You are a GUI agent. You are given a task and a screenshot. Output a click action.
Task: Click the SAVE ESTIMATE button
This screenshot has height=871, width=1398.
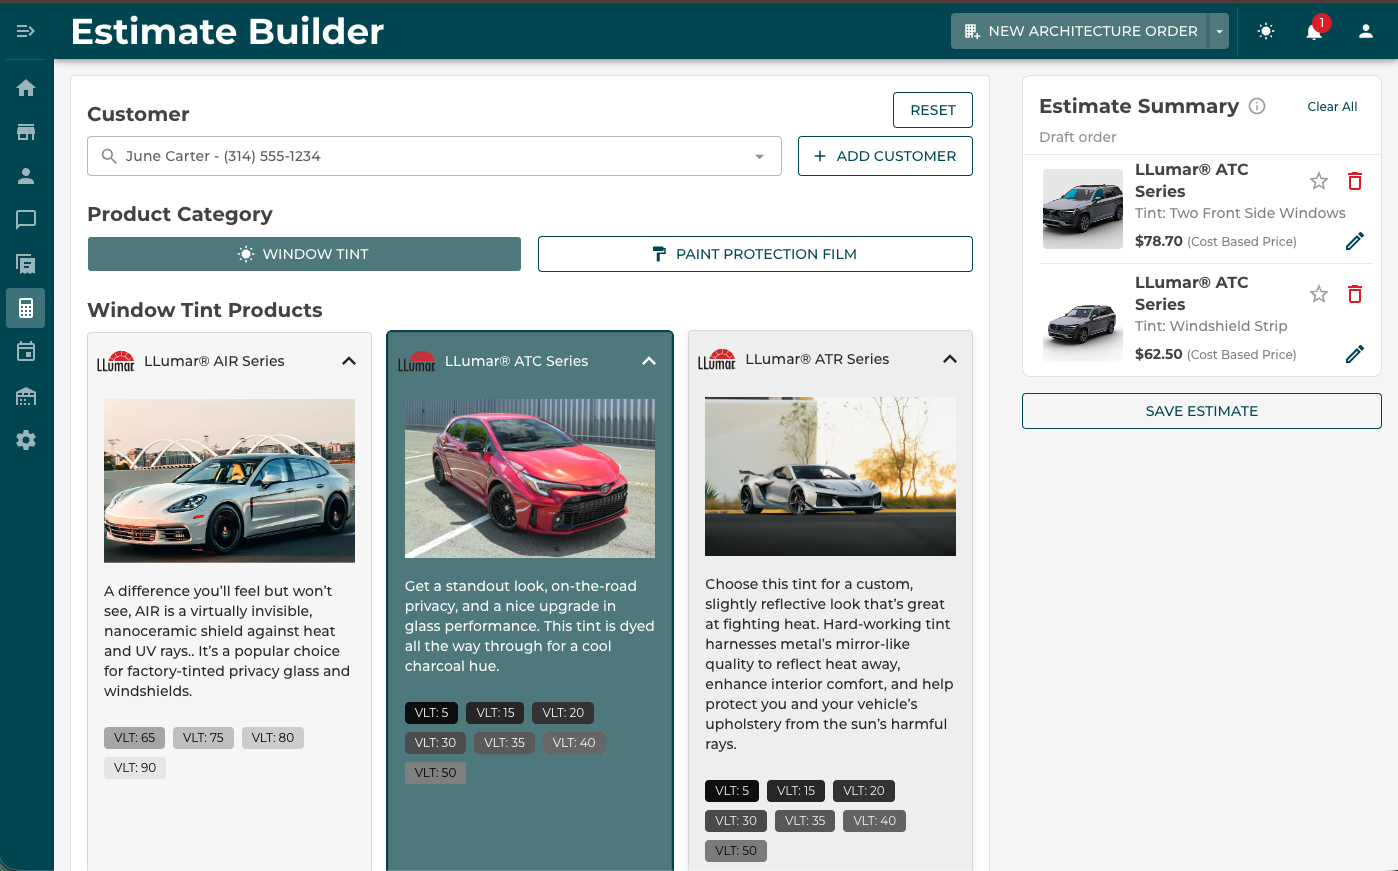pos(1201,411)
